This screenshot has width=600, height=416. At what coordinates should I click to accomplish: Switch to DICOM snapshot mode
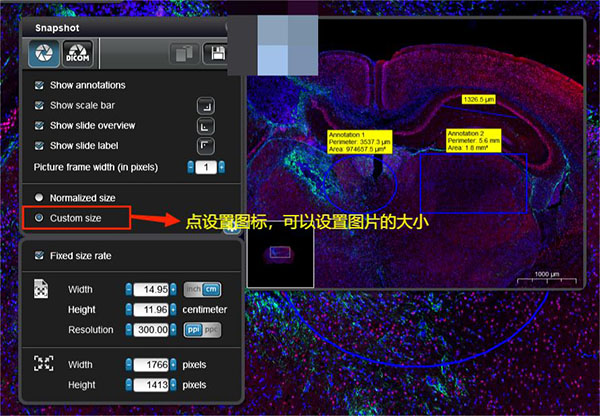[x=78, y=52]
